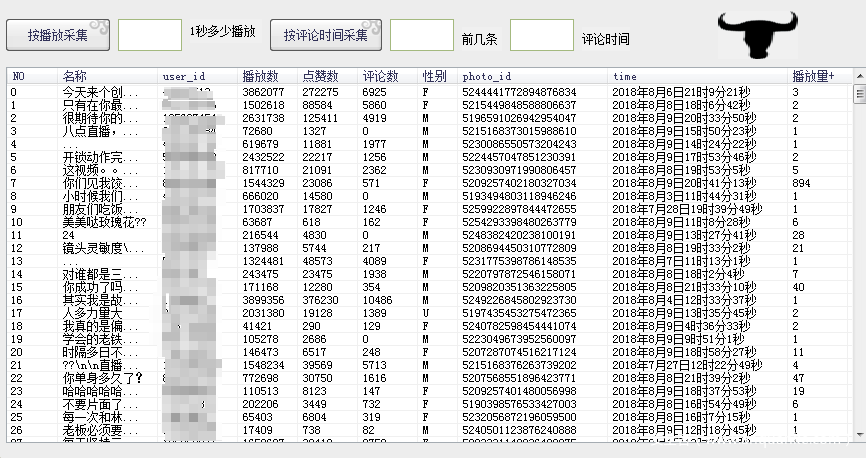
Task: Select row named 对谁都是三...
Action: pos(430,274)
